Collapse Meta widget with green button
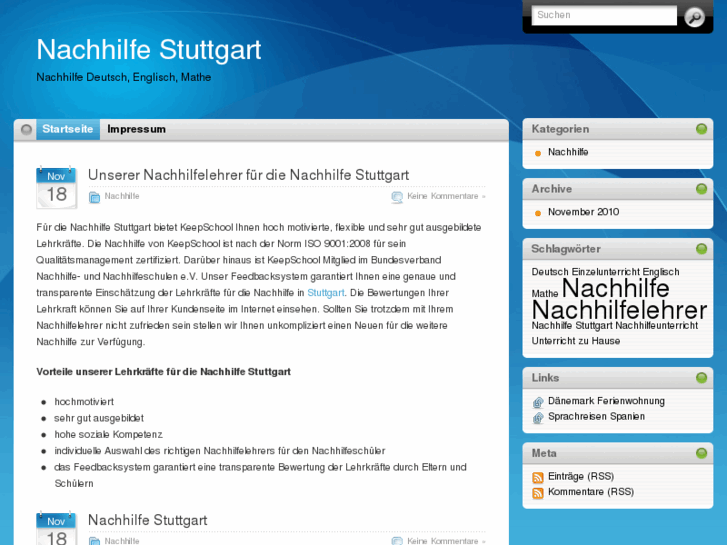 (701, 453)
